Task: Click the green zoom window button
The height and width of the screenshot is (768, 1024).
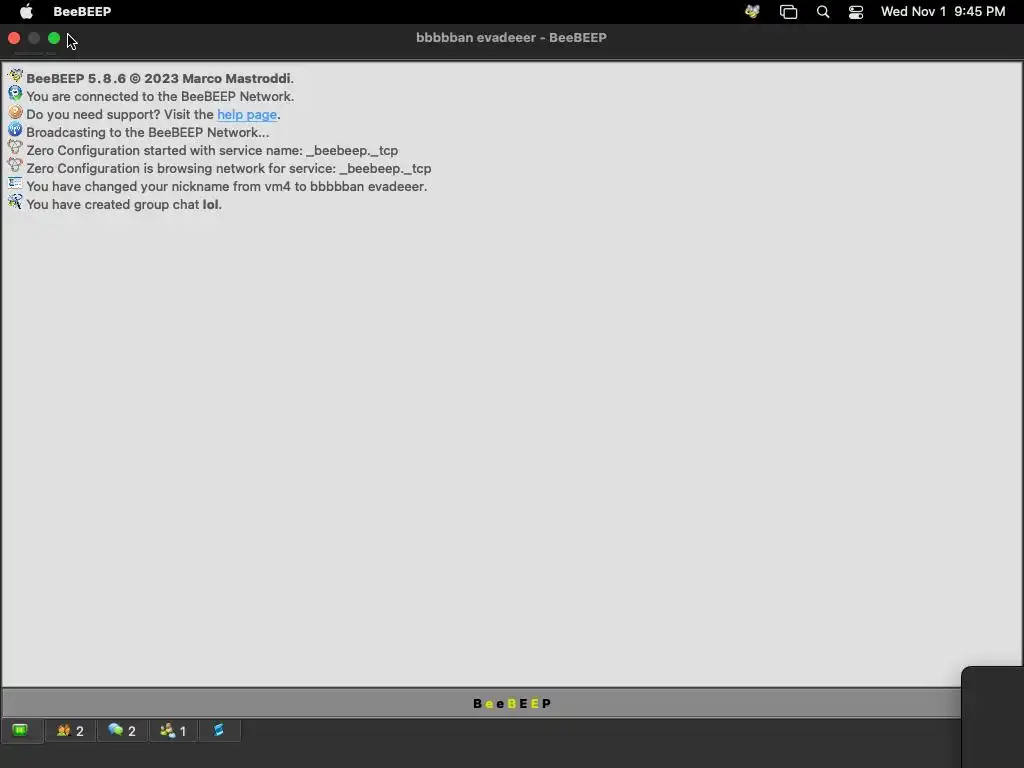Action: [x=54, y=39]
